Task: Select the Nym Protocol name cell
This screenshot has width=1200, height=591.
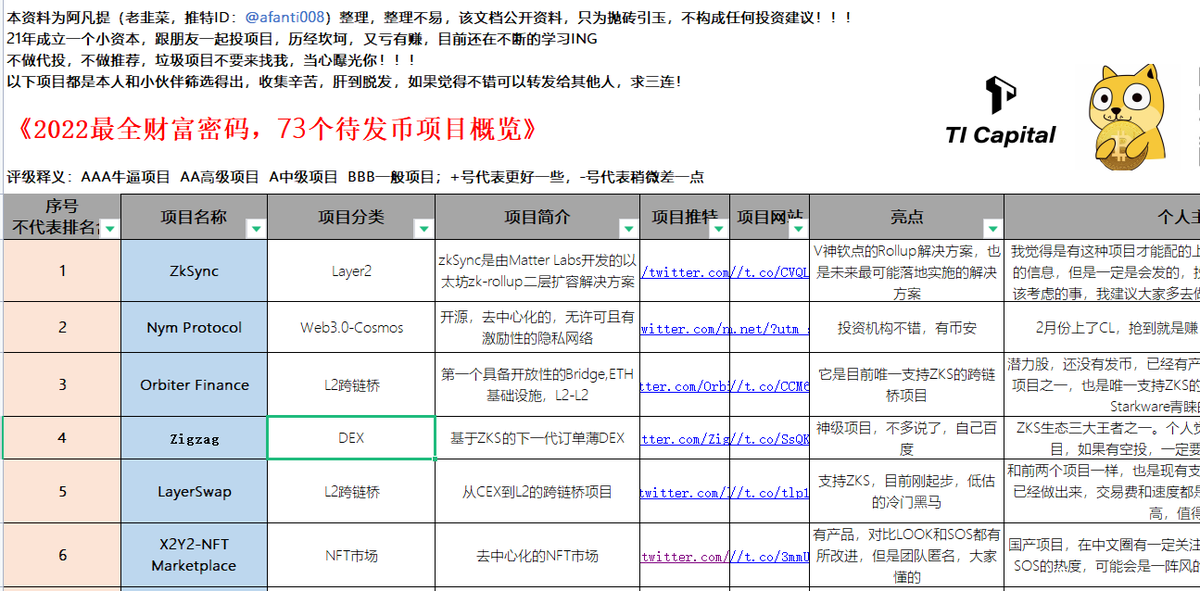Action: point(194,327)
